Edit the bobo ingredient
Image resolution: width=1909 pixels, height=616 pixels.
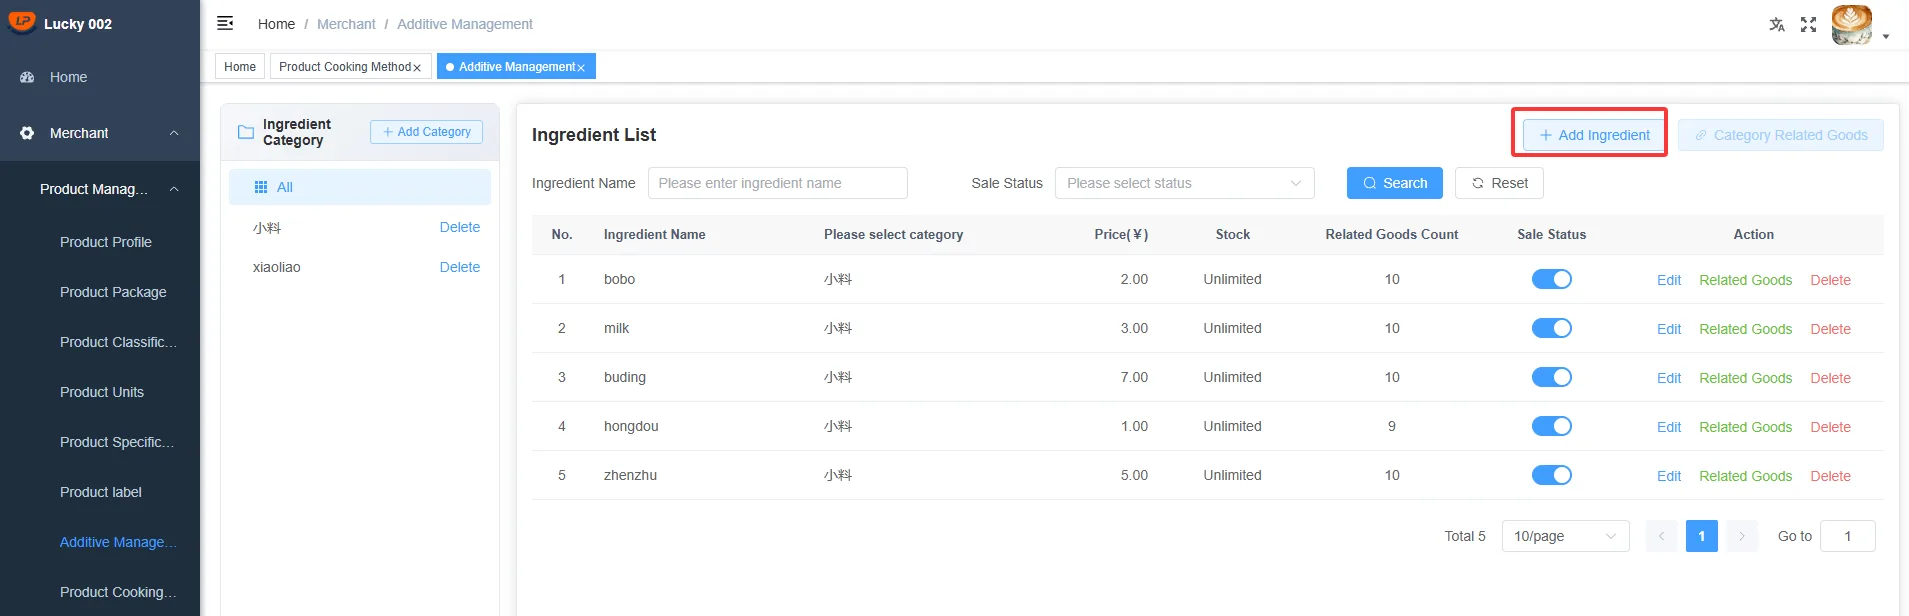coord(1669,280)
